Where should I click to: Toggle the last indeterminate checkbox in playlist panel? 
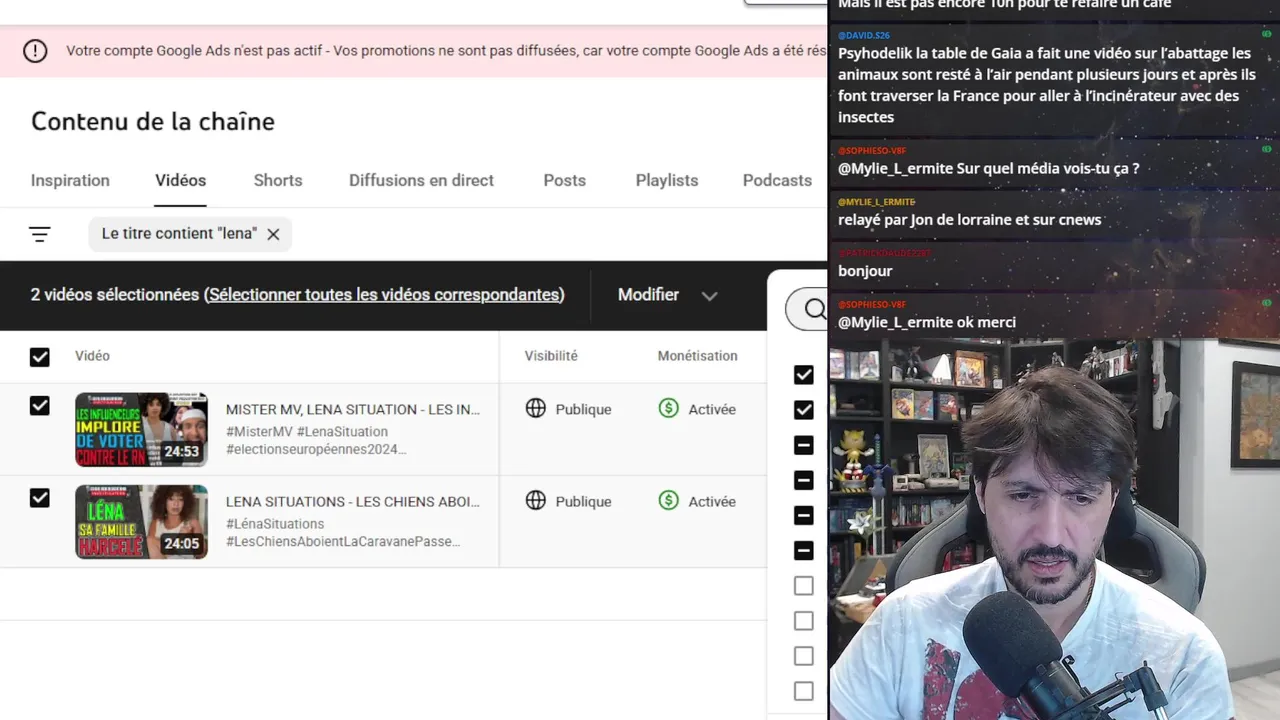[x=803, y=550]
